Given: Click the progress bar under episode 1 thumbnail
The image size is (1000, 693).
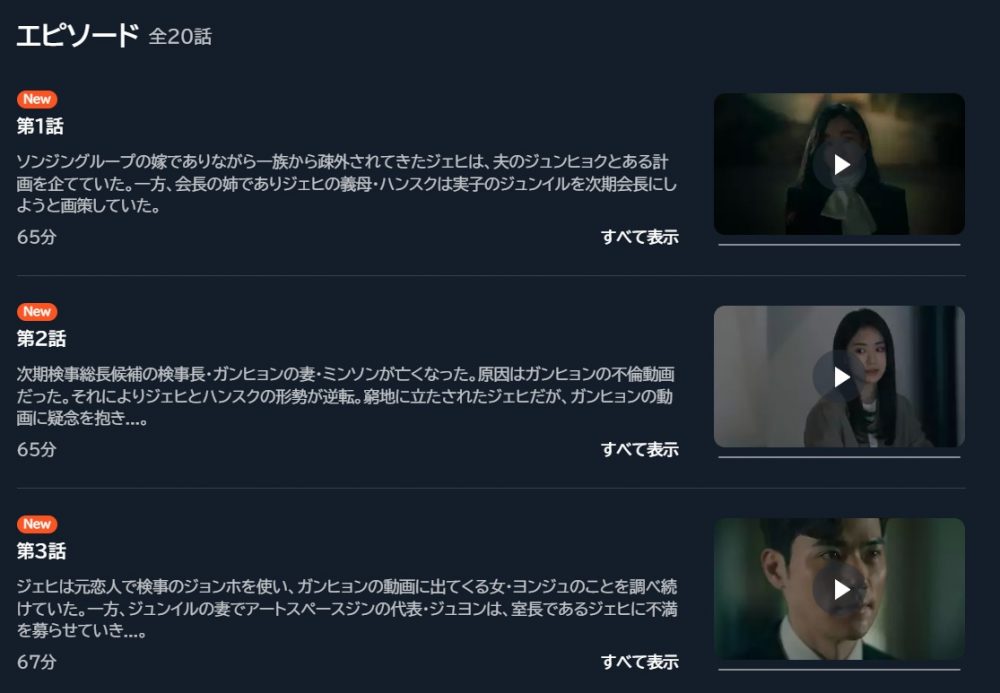Looking at the screenshot, I should 839,244.
